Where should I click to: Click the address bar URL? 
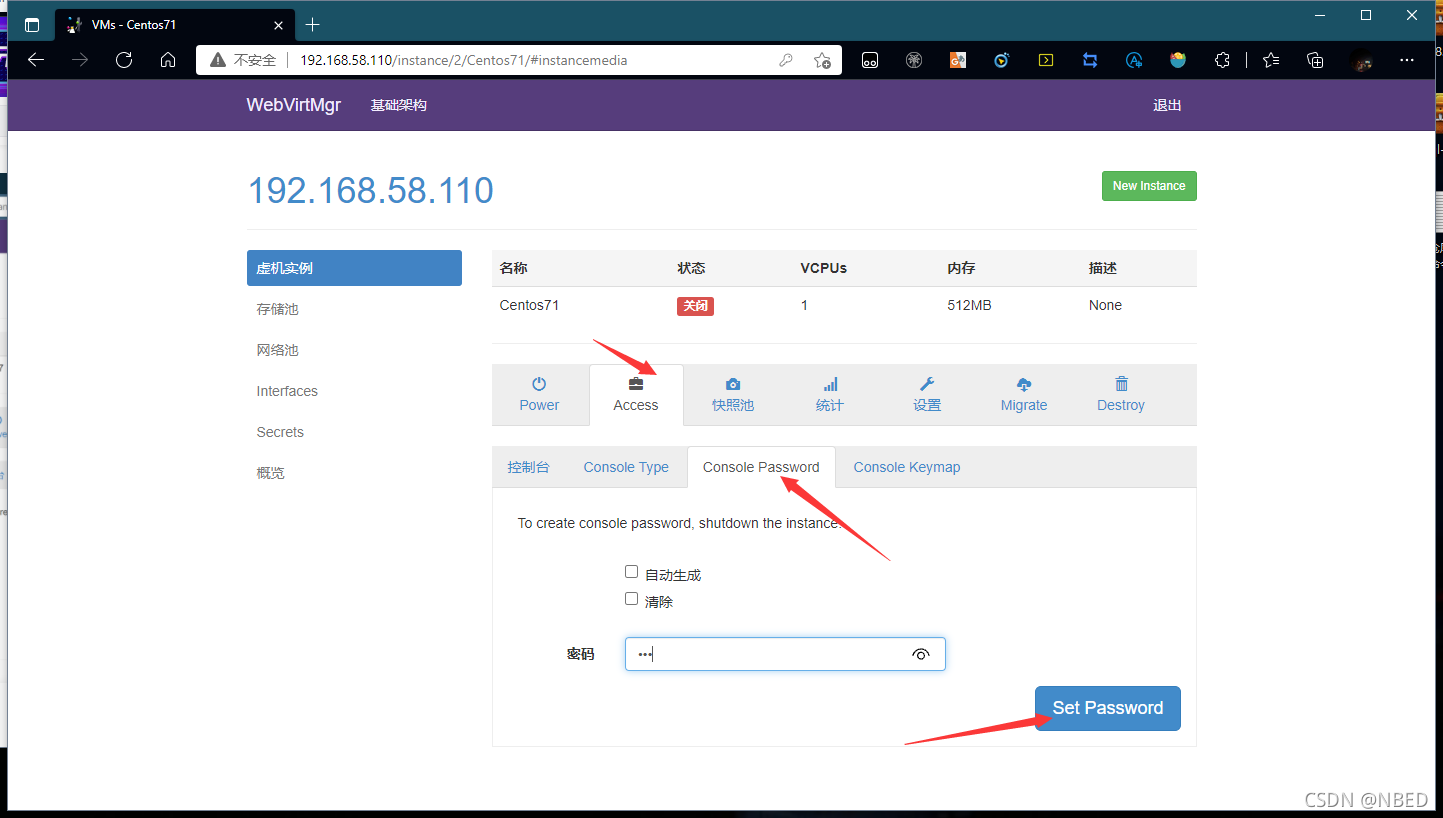[x=464, y=60]
